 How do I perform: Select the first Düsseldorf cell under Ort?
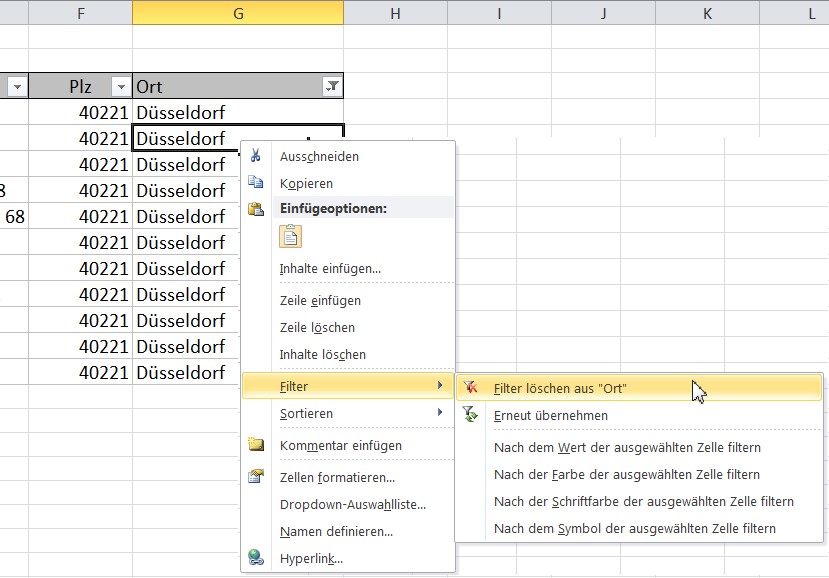[238, 112]
